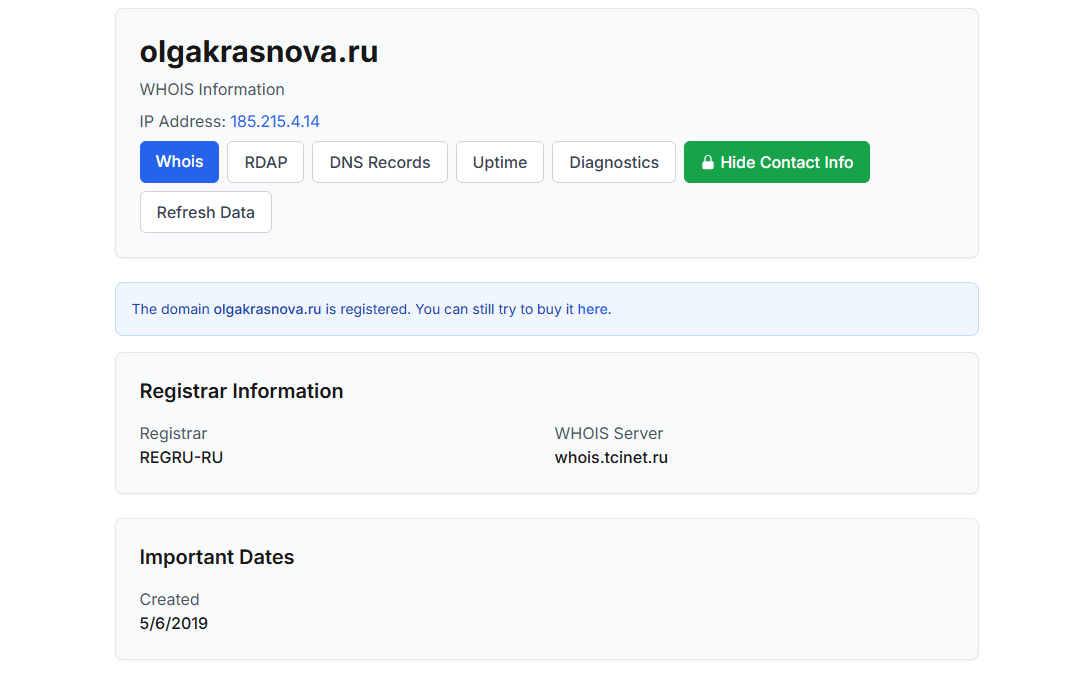Viewport: 1074px width, 675px height.
Task: Open the IP address 185.215.4.14 link
Action: pos(275,121)
